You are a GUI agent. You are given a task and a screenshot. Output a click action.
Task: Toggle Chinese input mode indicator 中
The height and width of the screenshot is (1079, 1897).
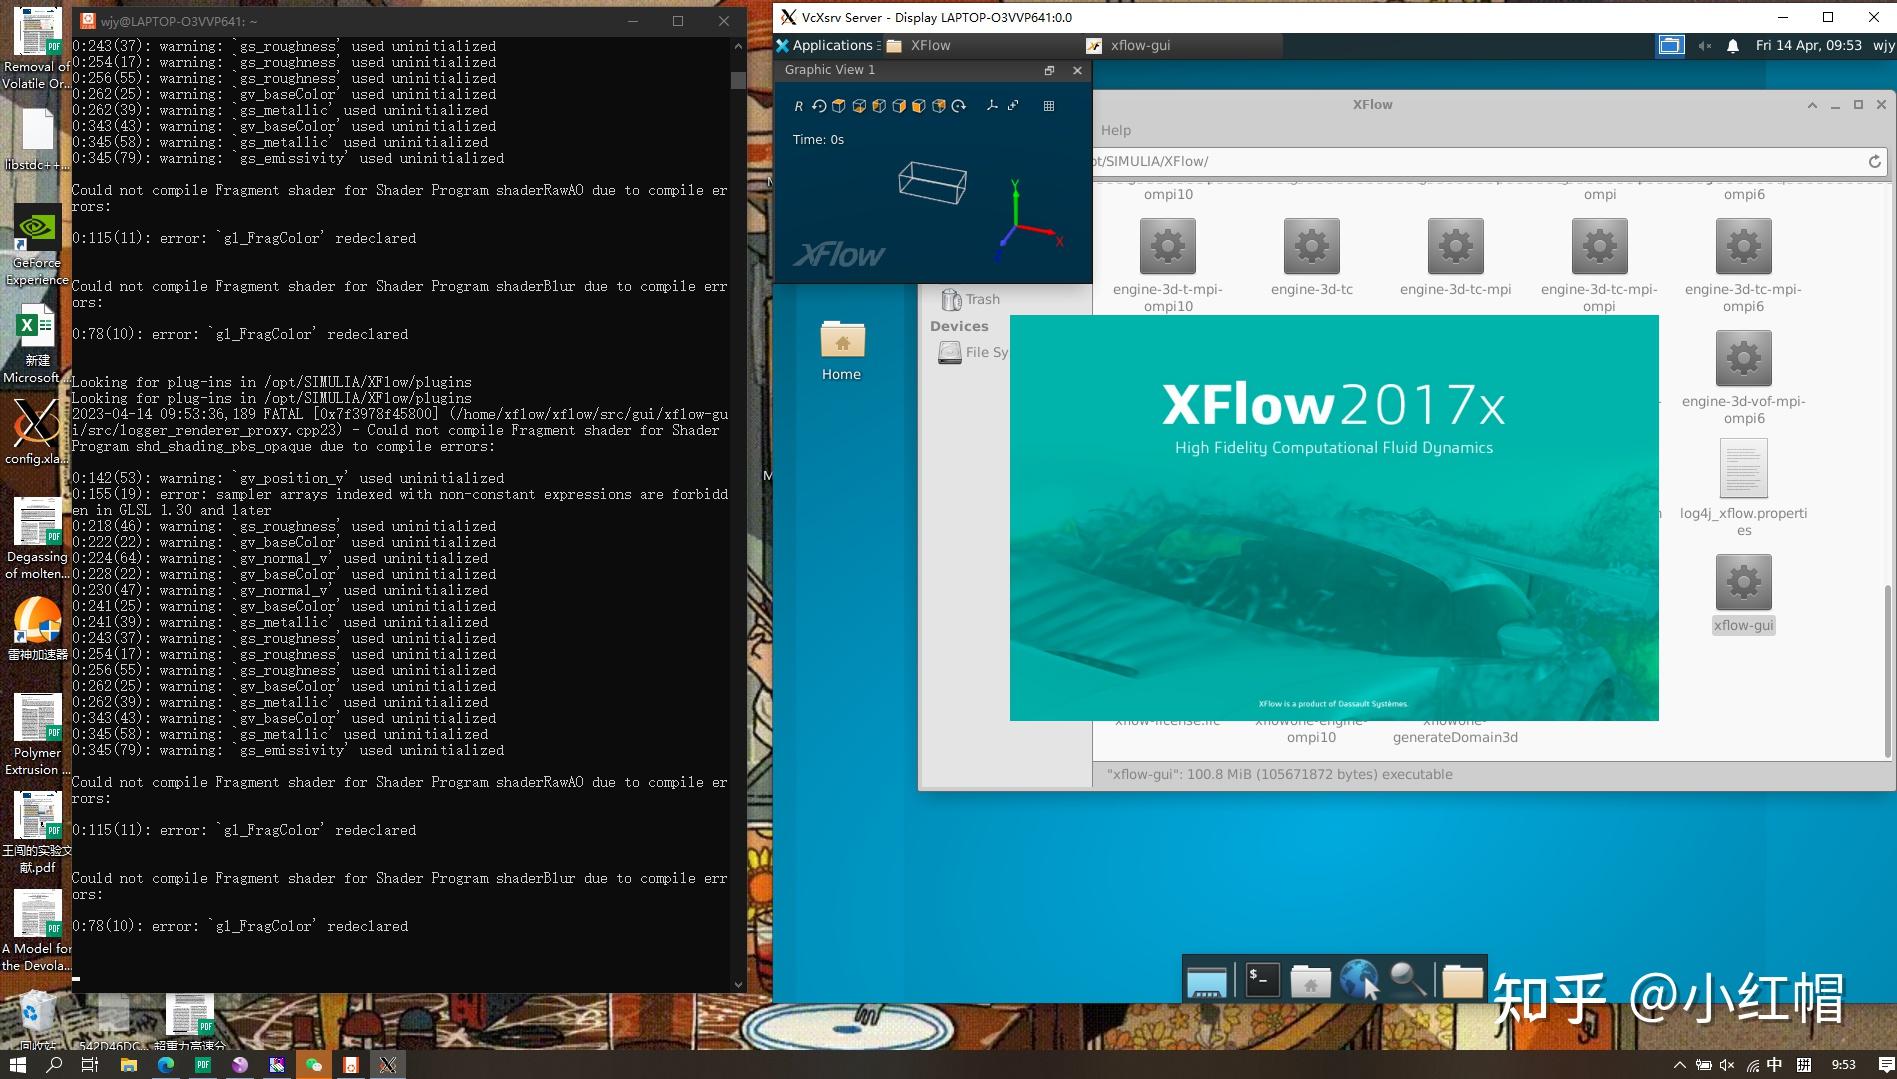click(1775, 1065)
